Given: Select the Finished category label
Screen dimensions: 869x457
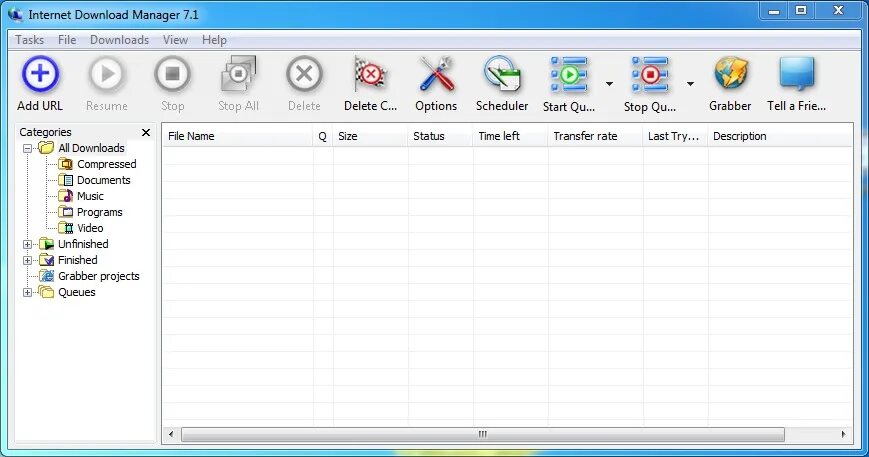Looking at the screenshot, I should point(78,260).
